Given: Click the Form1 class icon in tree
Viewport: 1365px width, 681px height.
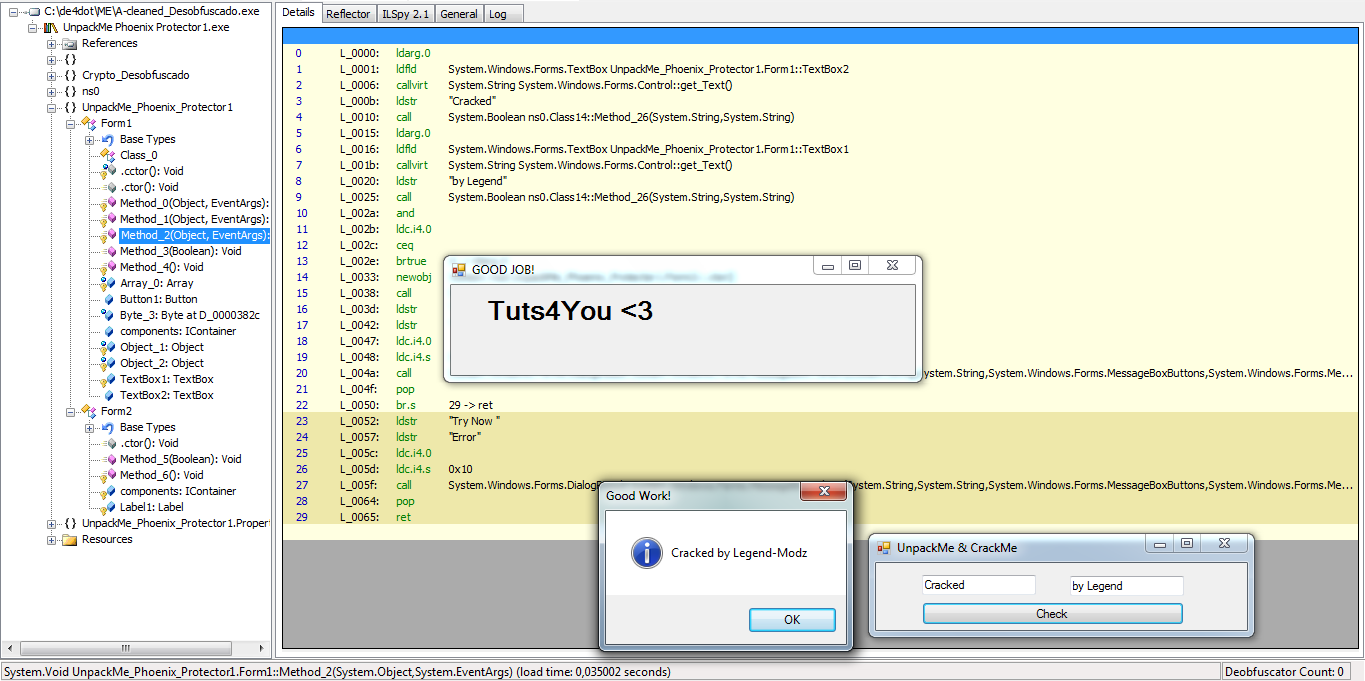Looking at the screenshot, I should (x=88, y=123).
